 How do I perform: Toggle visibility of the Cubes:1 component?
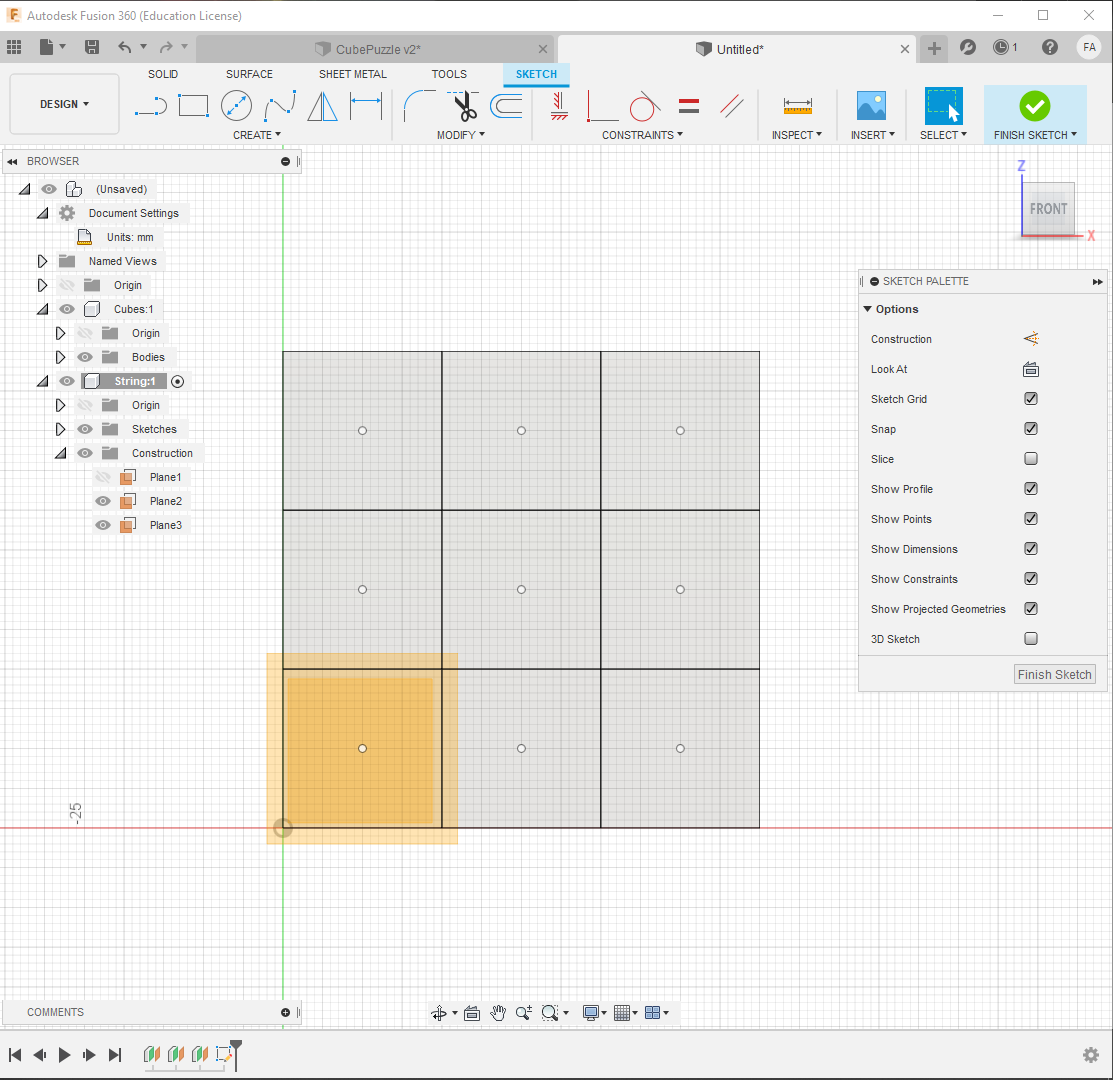[x=66, y=309]
